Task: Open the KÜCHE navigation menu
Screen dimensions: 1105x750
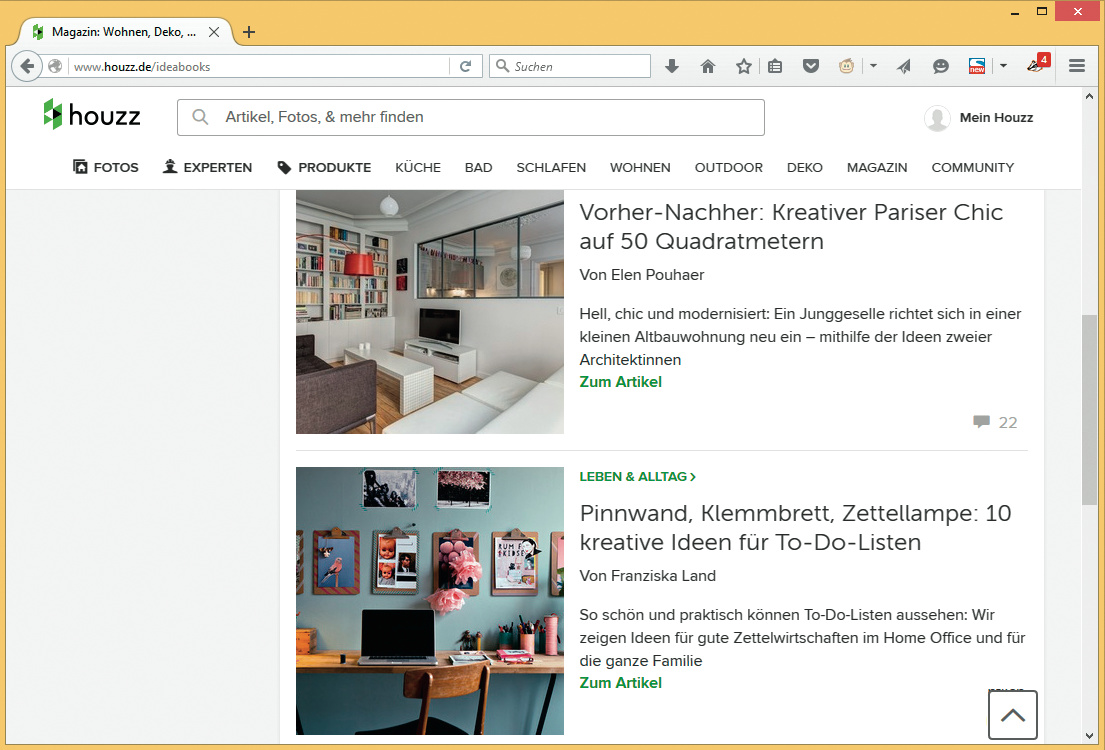Action: pos(418,168)
